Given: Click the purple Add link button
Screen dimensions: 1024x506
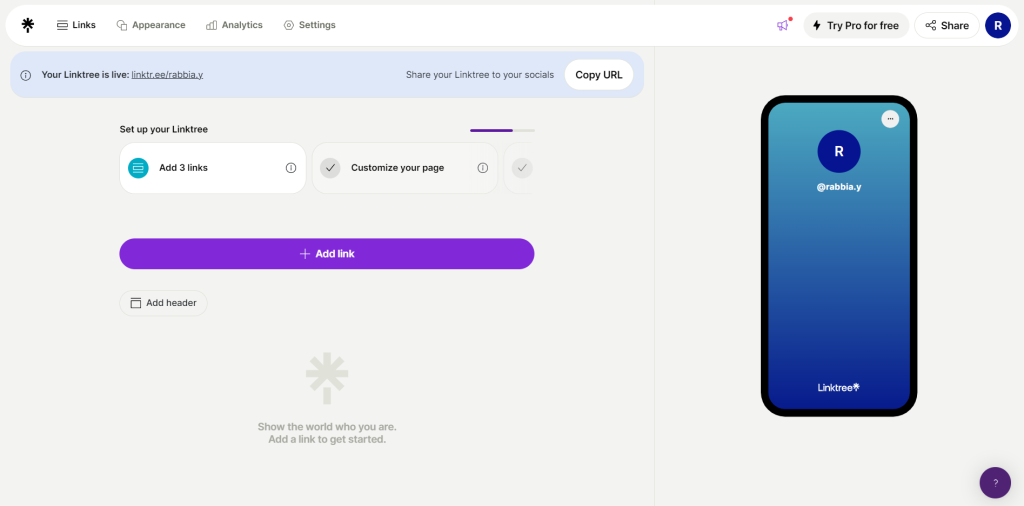Looking at the screenshot, I should [x=327, y=253].
